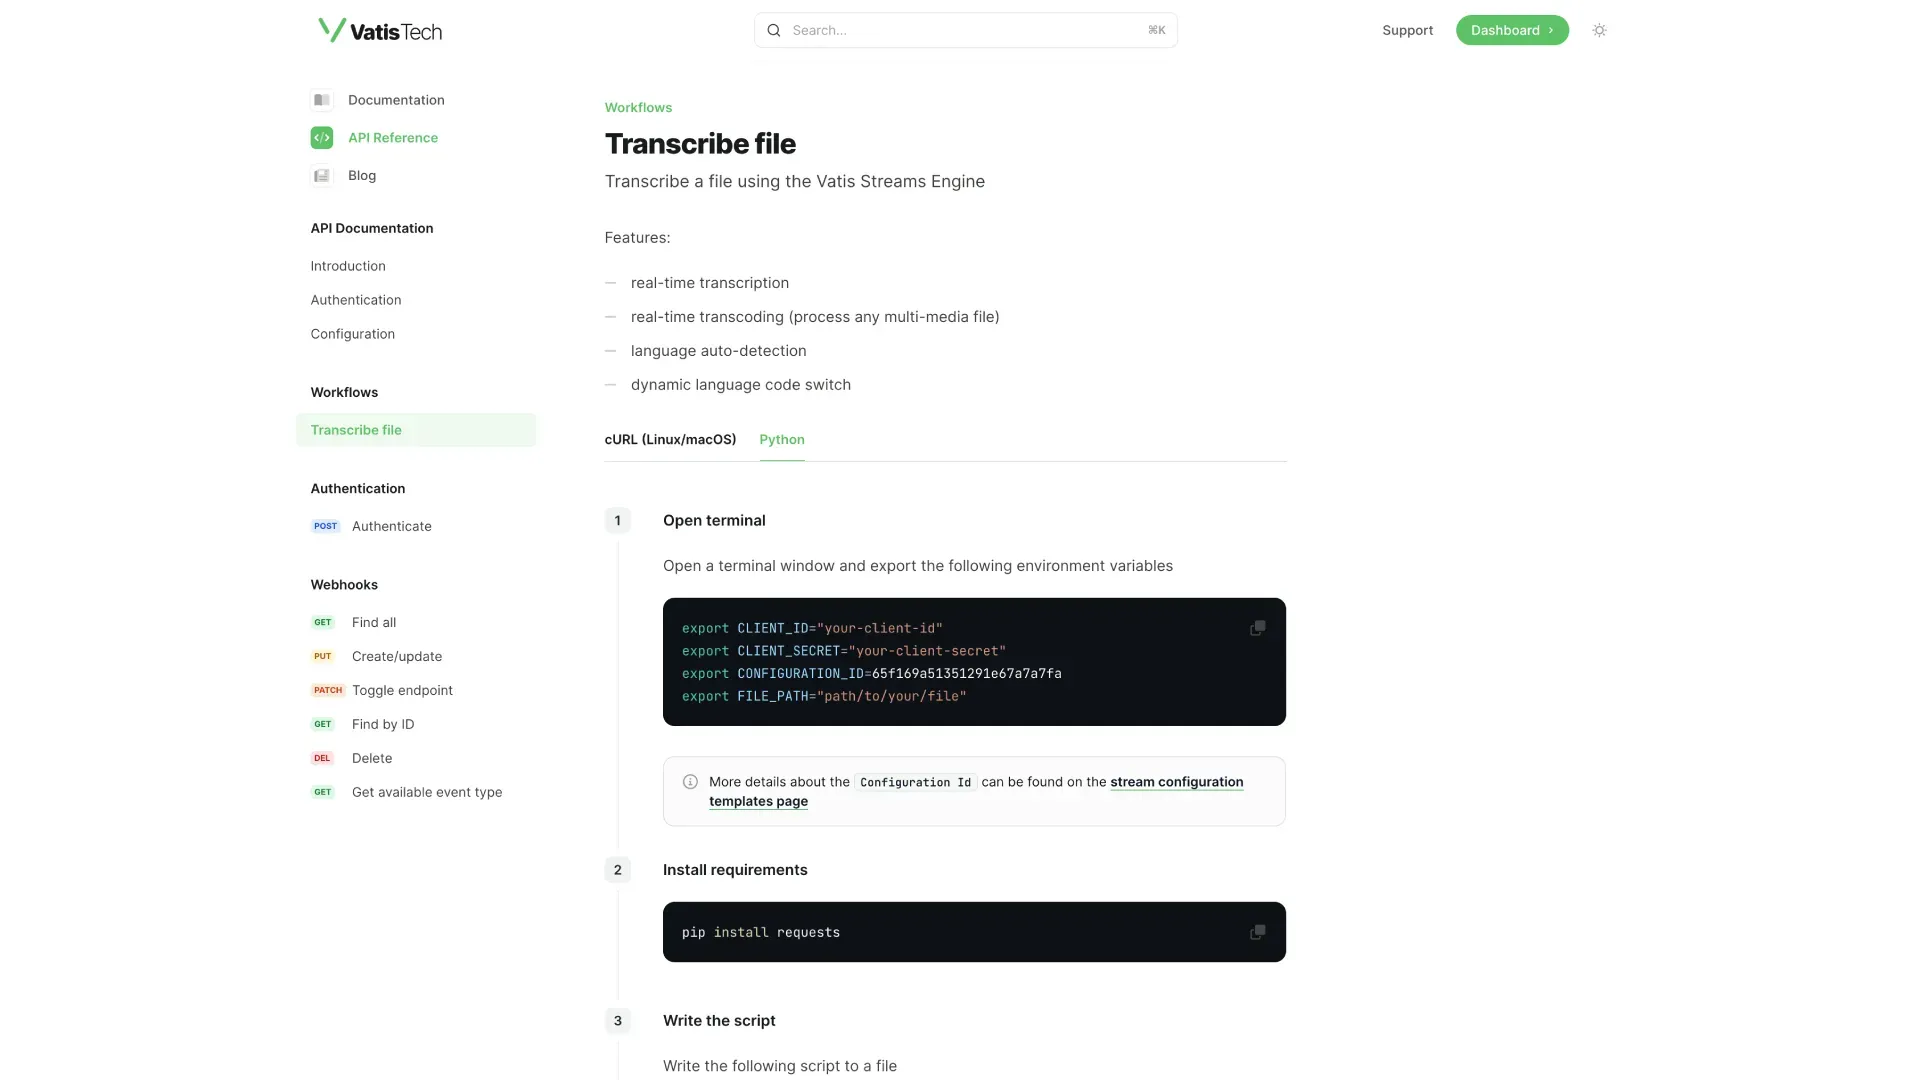Go to API Reference section
The height and width of the screenshot is (1080, 1920).
(x=393, y=138)
